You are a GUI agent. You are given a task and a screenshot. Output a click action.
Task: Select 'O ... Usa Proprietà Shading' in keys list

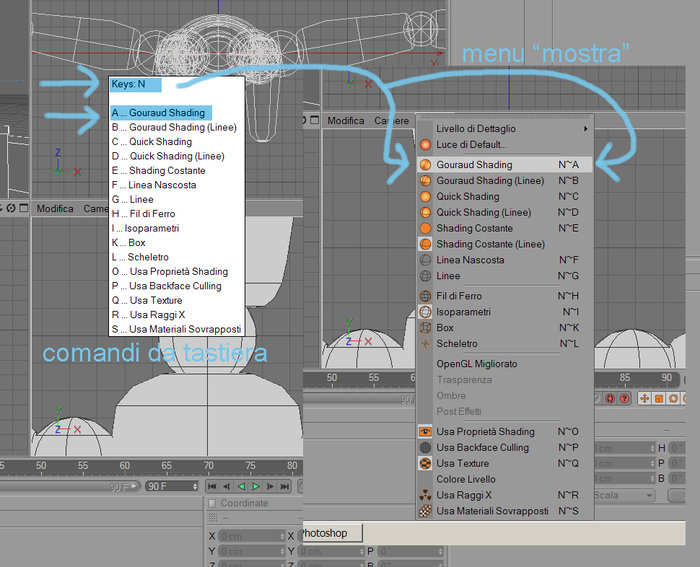[x=170, y=271]
